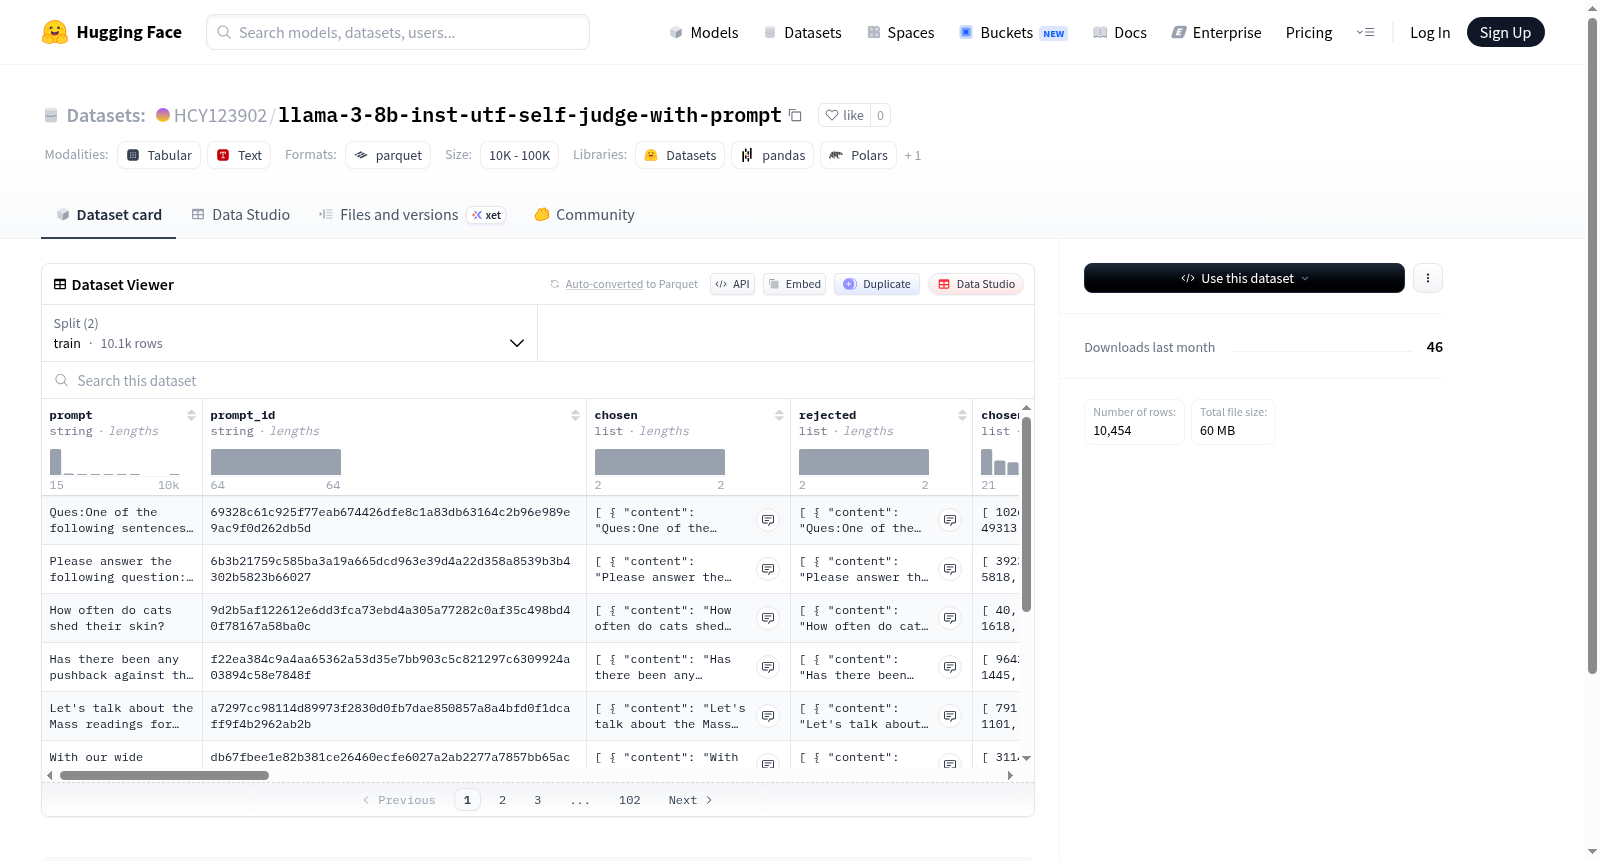
Task: Click the Embed button
Action: (x=794, y=284)
